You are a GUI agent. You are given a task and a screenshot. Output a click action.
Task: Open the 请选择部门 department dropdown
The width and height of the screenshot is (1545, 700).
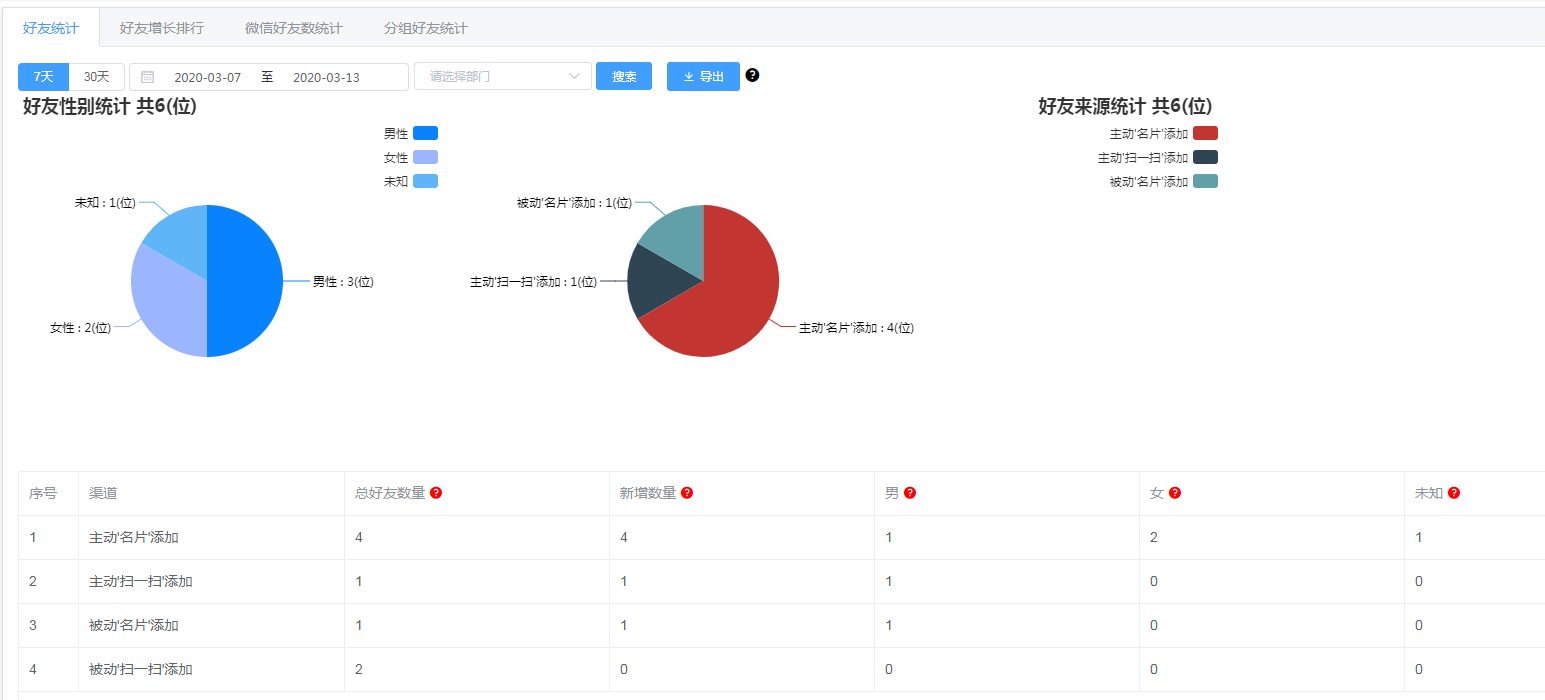[x=503, y=76]
